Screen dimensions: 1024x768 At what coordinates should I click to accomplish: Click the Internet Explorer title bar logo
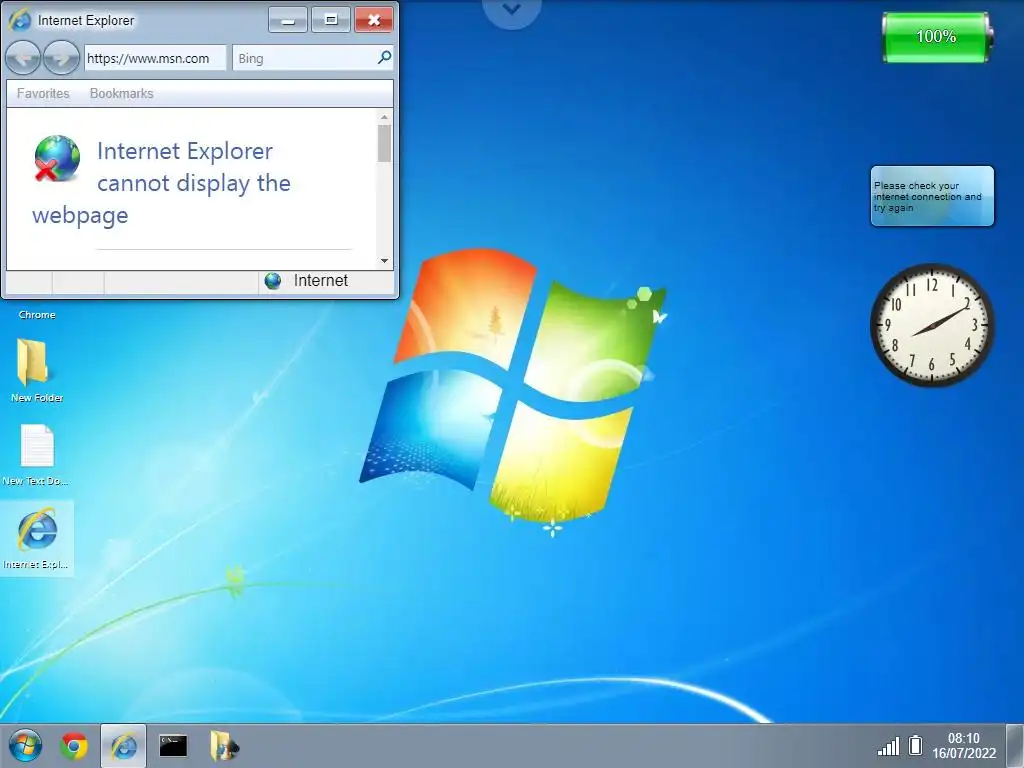pos(20,20)
